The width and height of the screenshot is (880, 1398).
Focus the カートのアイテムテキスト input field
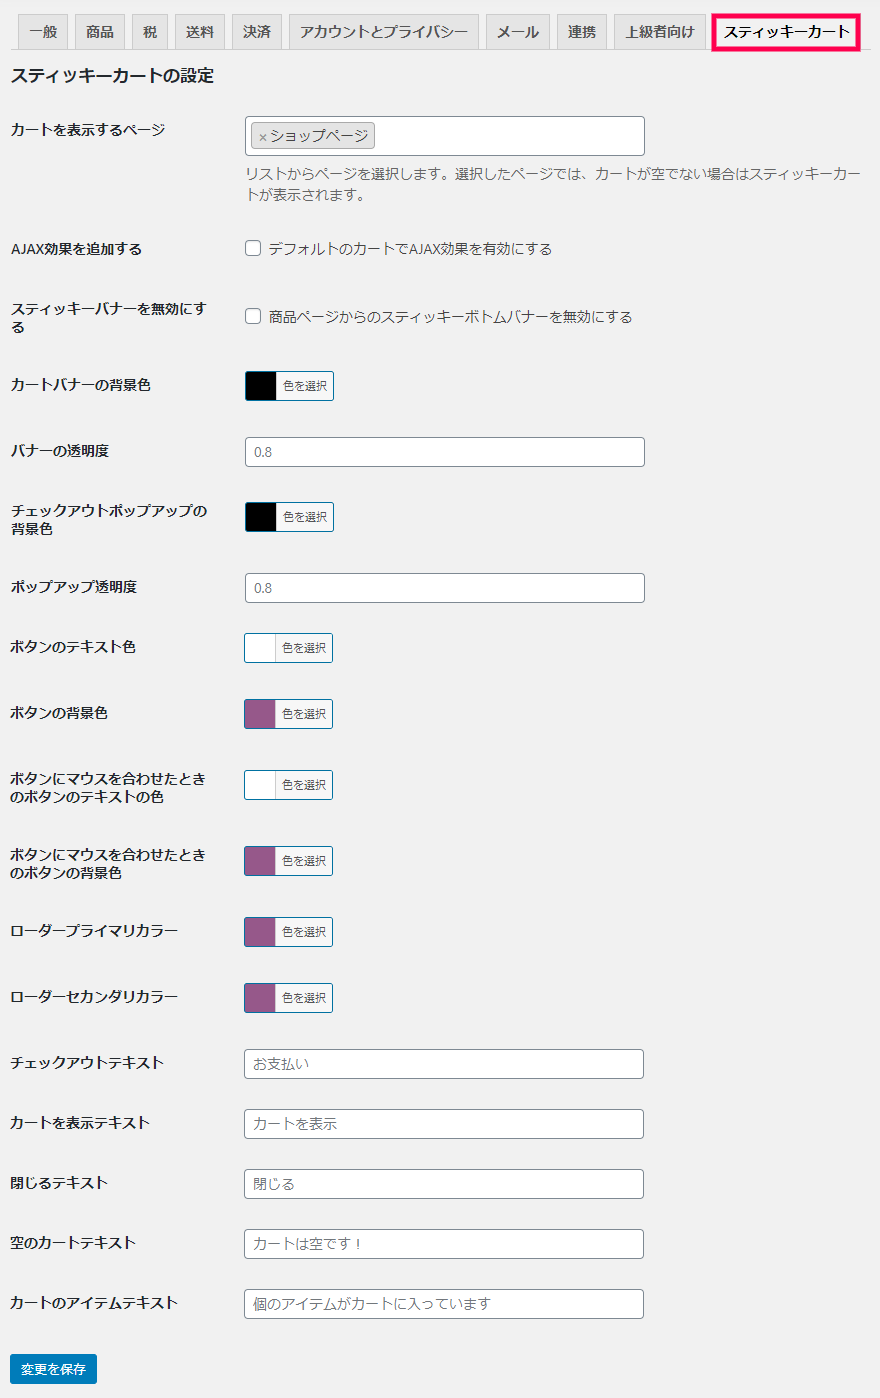tap(444, 1304)
